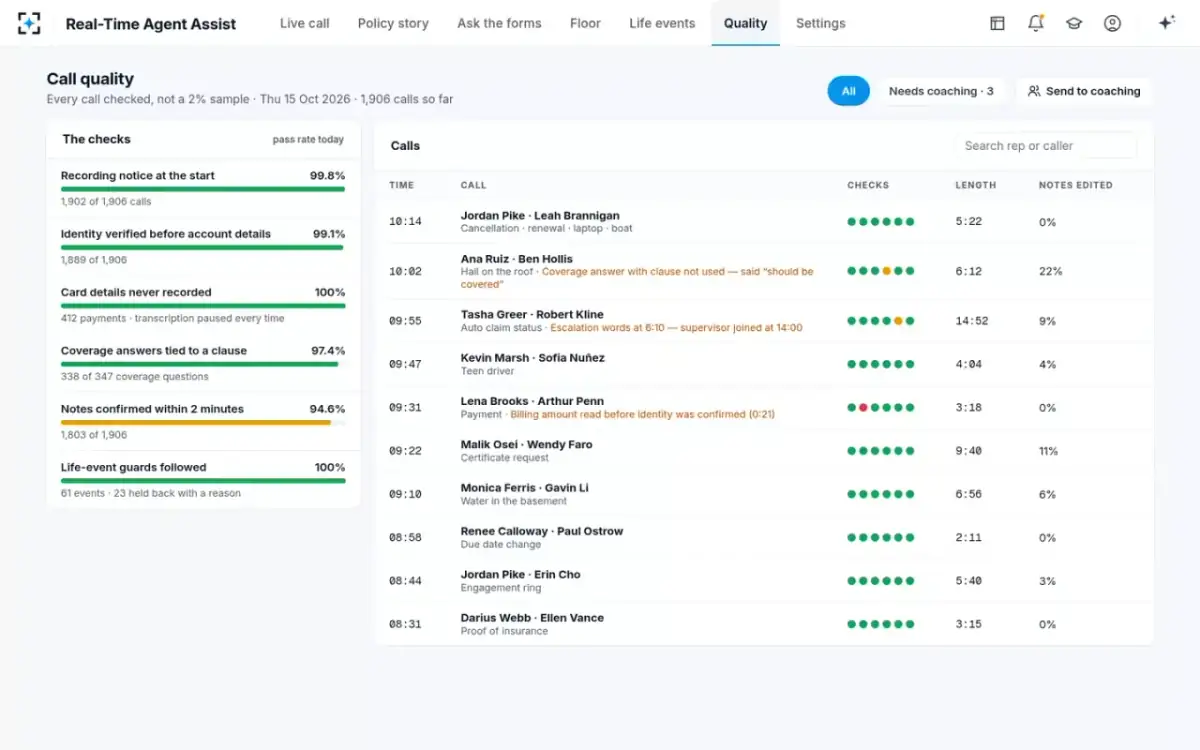
Task: Click the Billing amount read before identity note
Action: tap(642, 414)
